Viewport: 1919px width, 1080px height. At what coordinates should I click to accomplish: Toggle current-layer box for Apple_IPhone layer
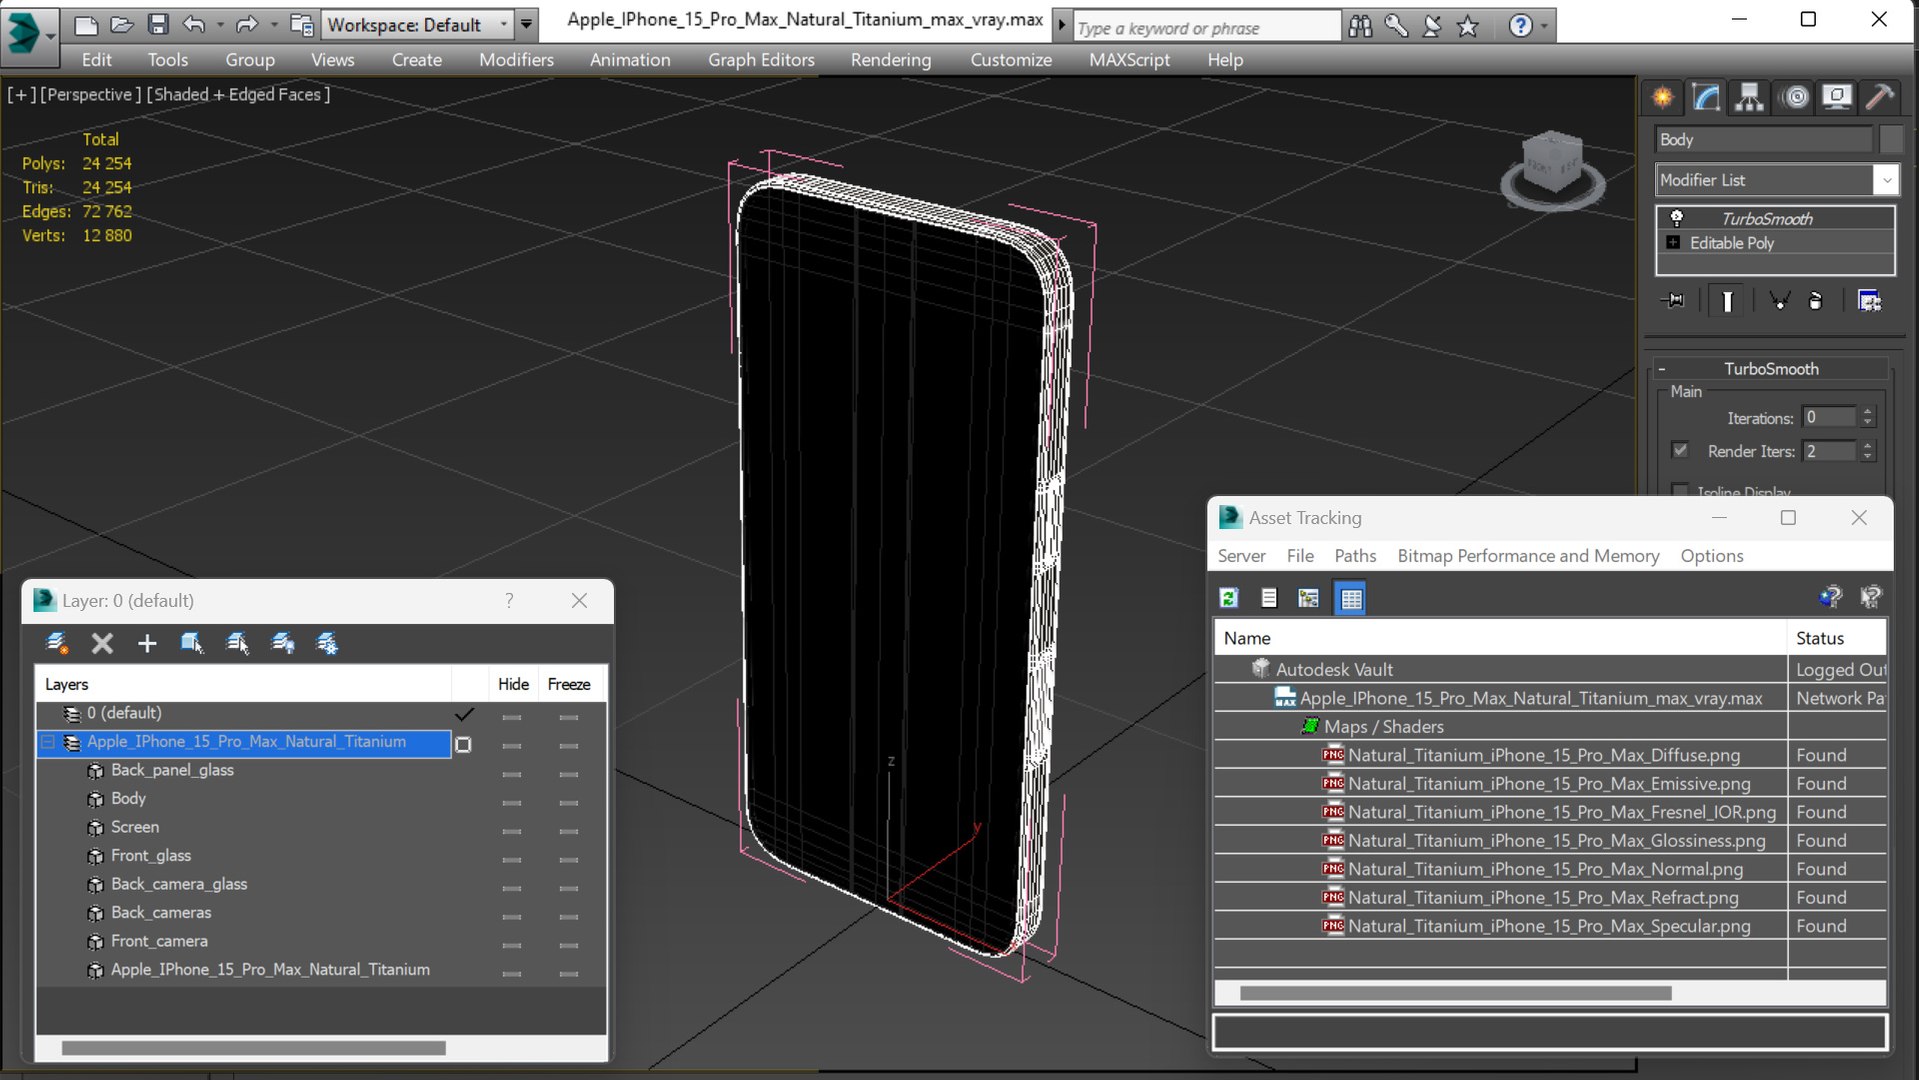point(463,744)
